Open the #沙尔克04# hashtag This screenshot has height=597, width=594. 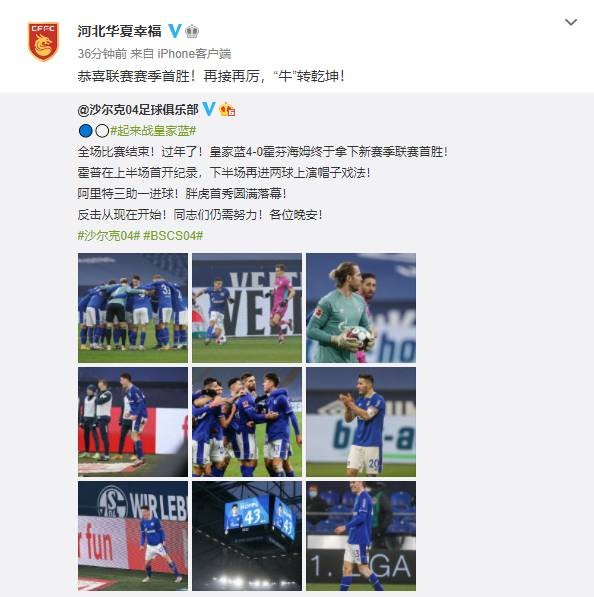coord(109,235)
